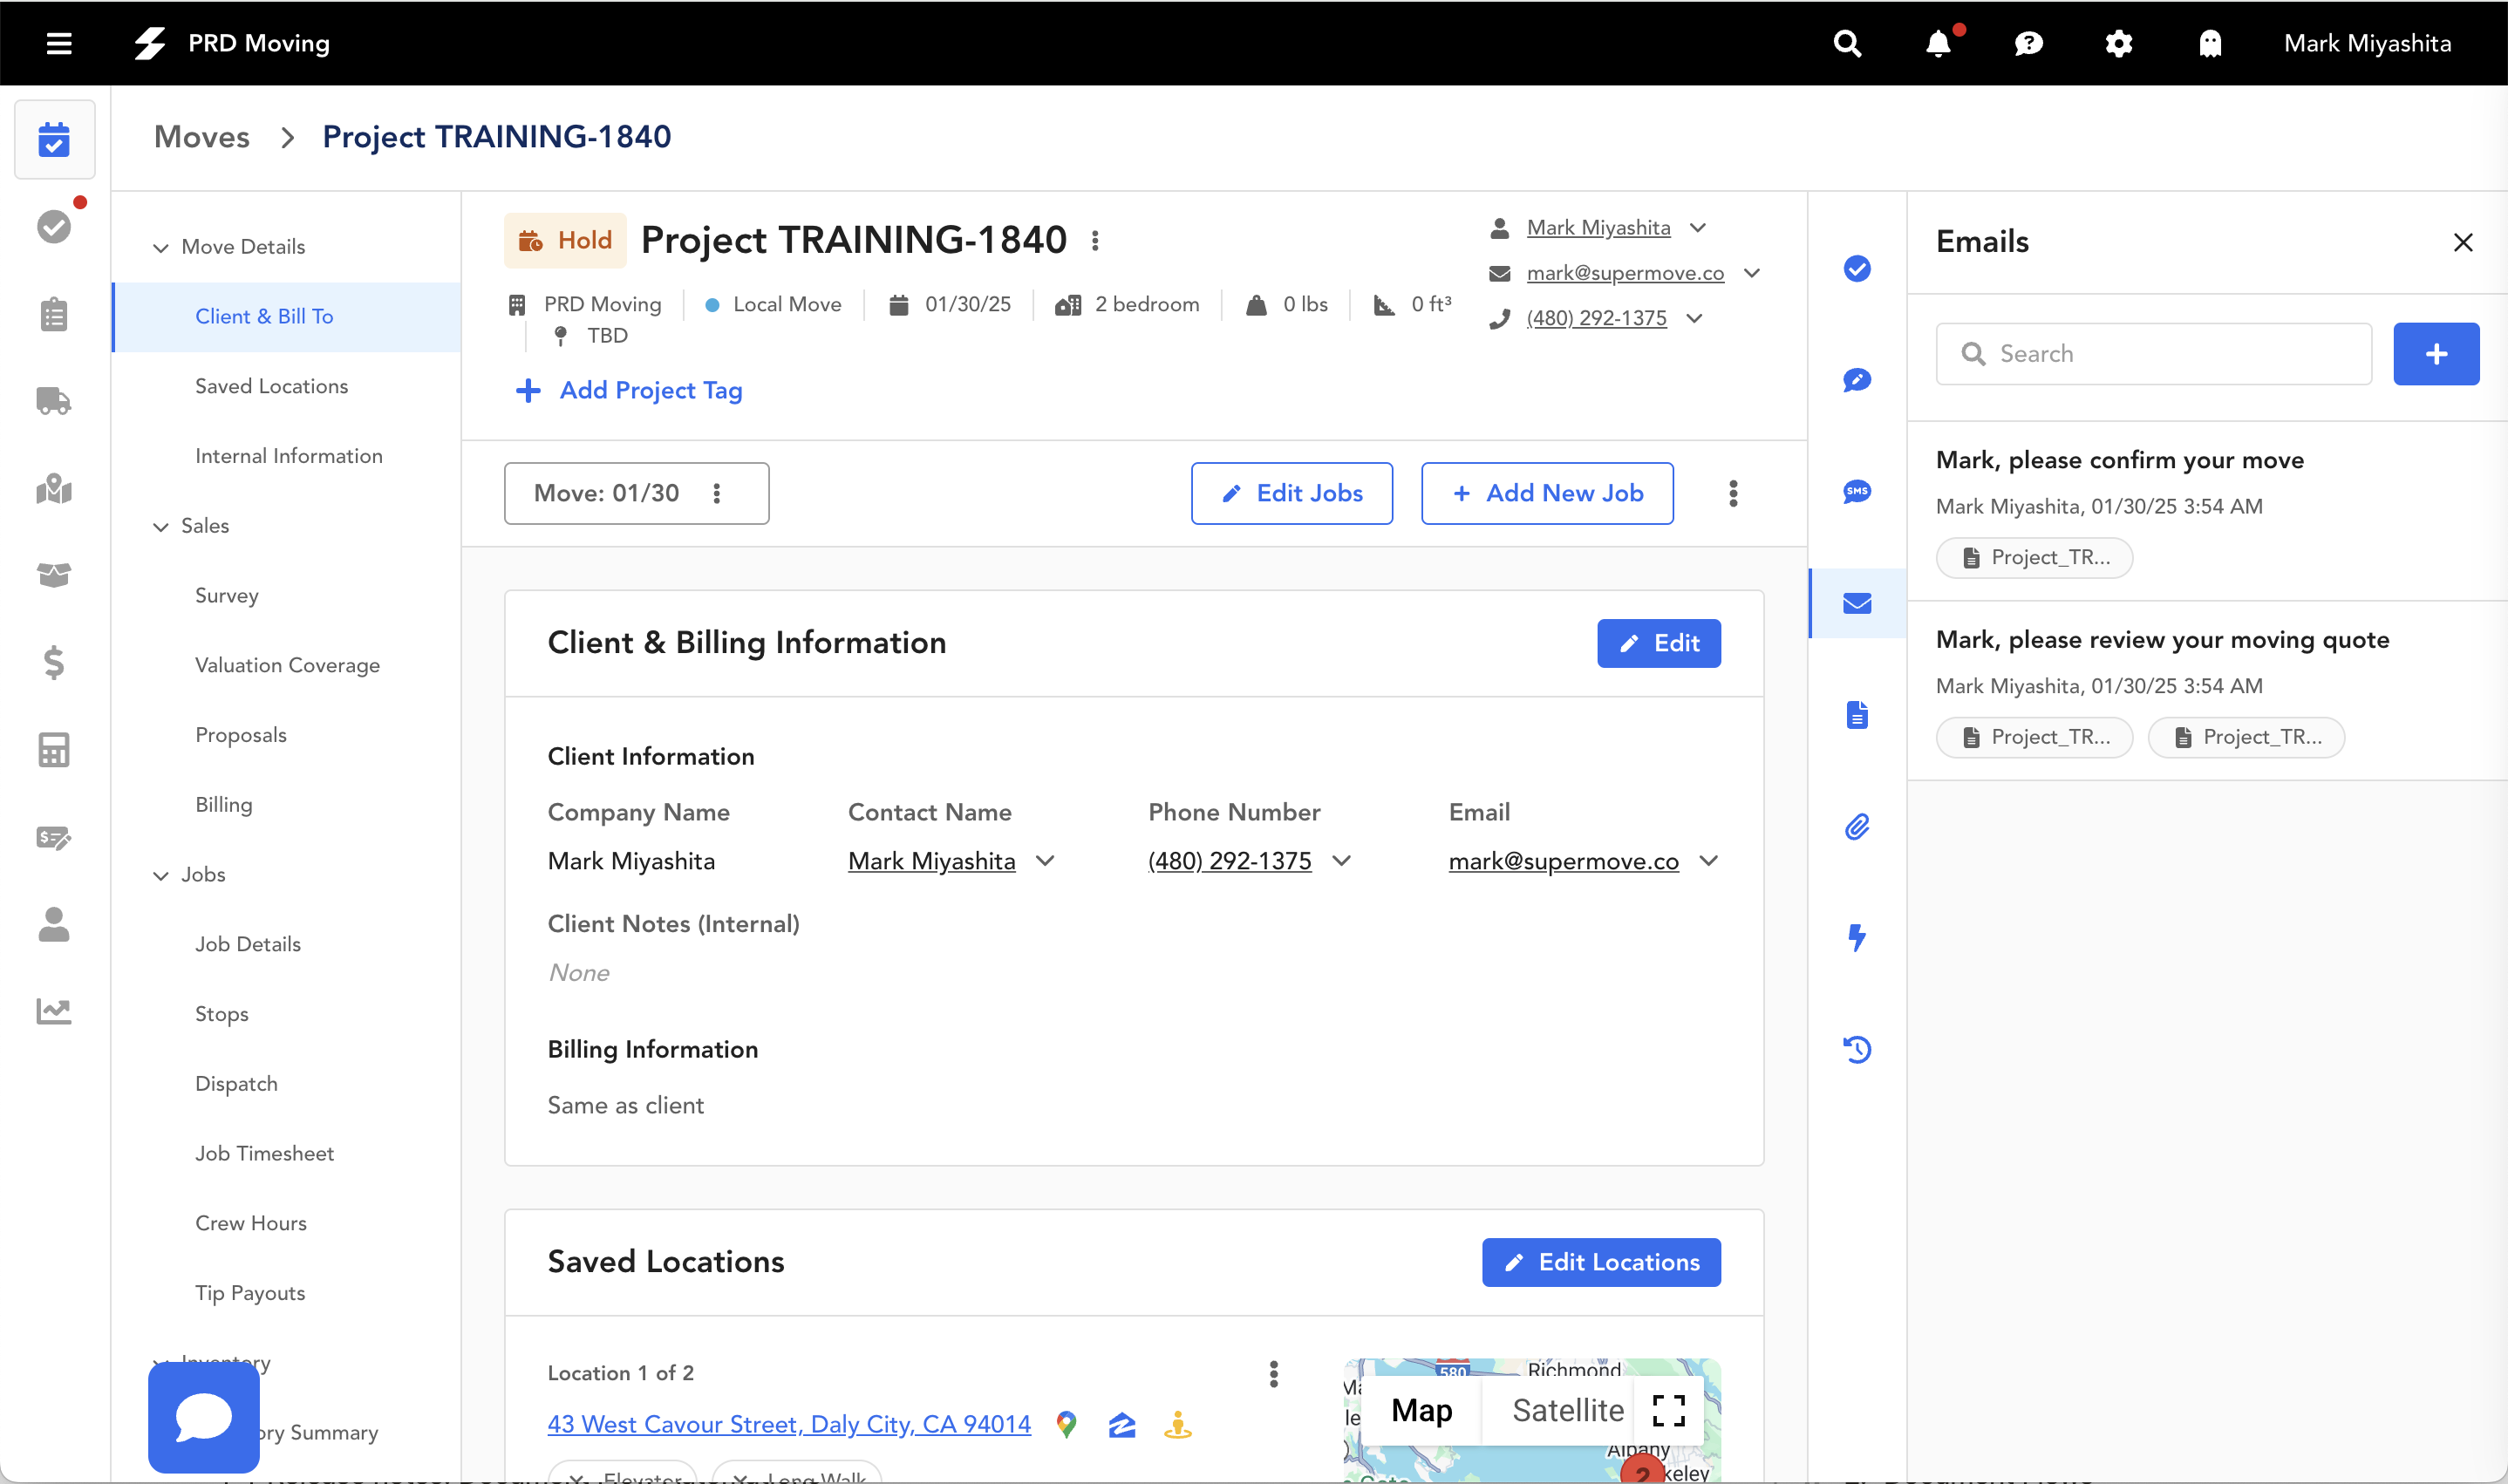
Task: Expand header contact name dropdown chevron
Action: coord(1697,228)
